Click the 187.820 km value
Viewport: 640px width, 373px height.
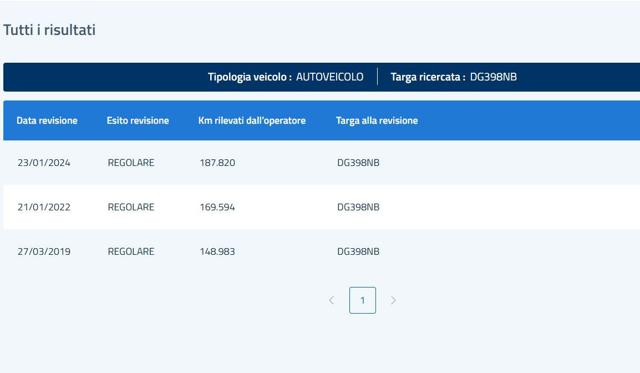[x=217, y=163]
